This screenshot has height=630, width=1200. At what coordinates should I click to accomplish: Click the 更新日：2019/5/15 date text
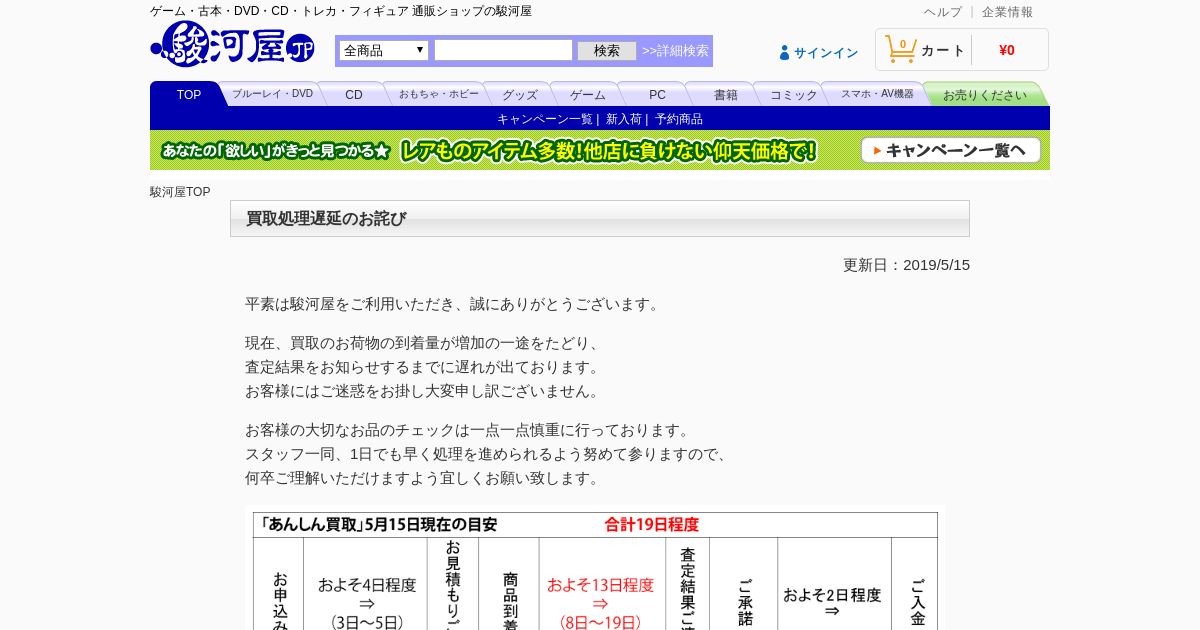pos(906,265)
